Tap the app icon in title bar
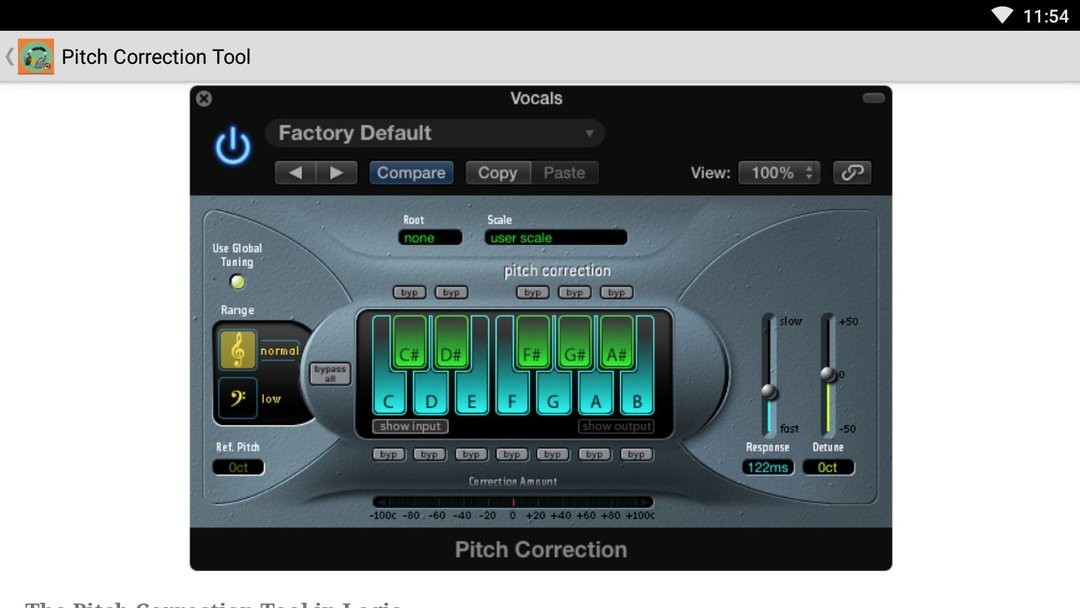Screen dimensions: 1080x608 click(36, 57)
